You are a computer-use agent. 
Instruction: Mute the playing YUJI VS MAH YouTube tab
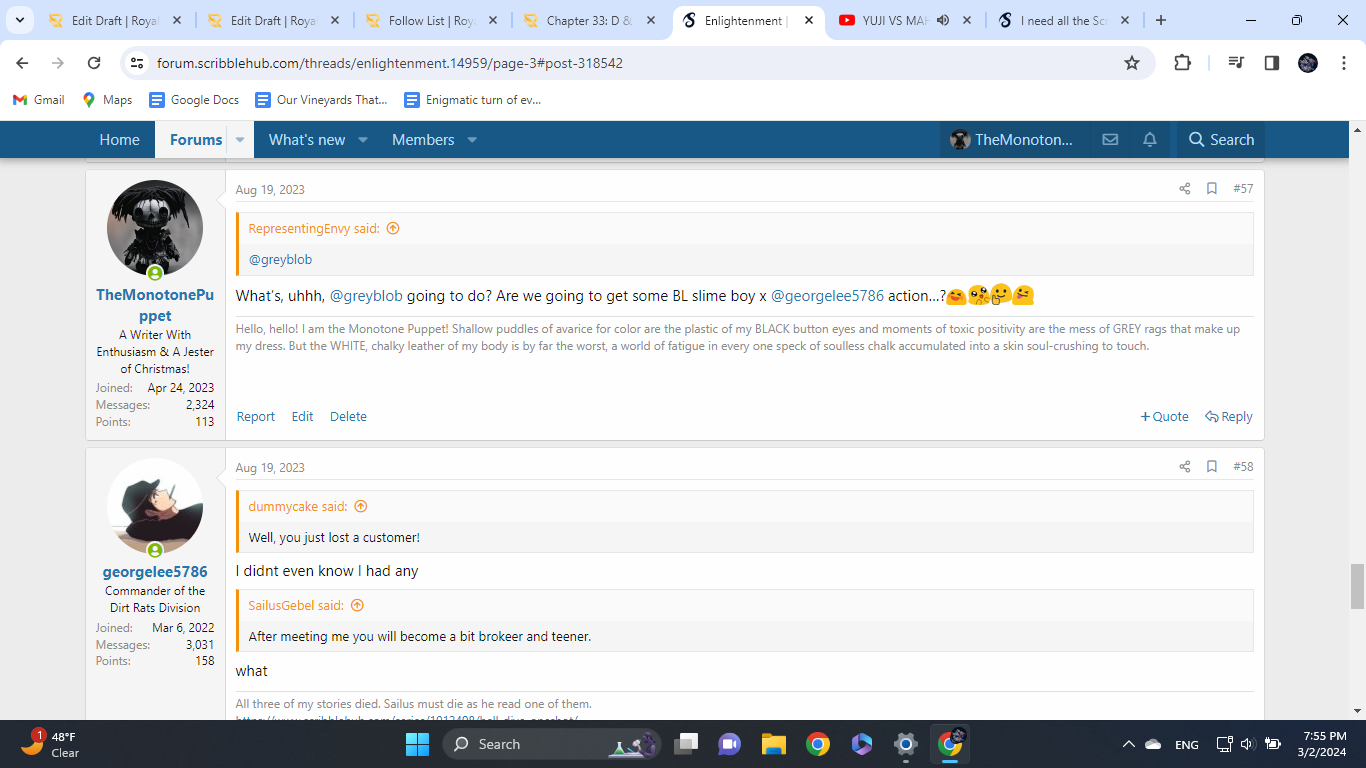[x=941, y=19]
